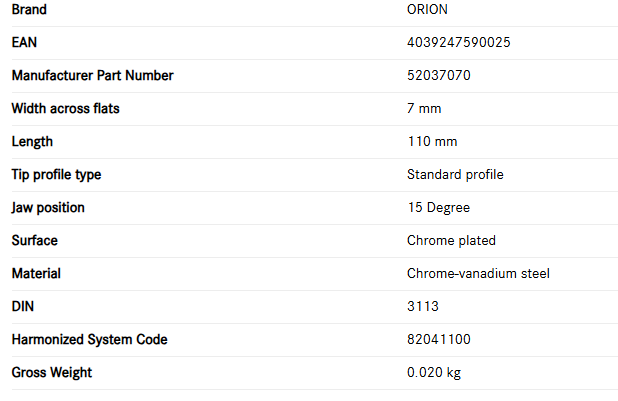Viewport: 618px width, 401px height.
Task: Click Tip profile type label
Action: (56, 175)
